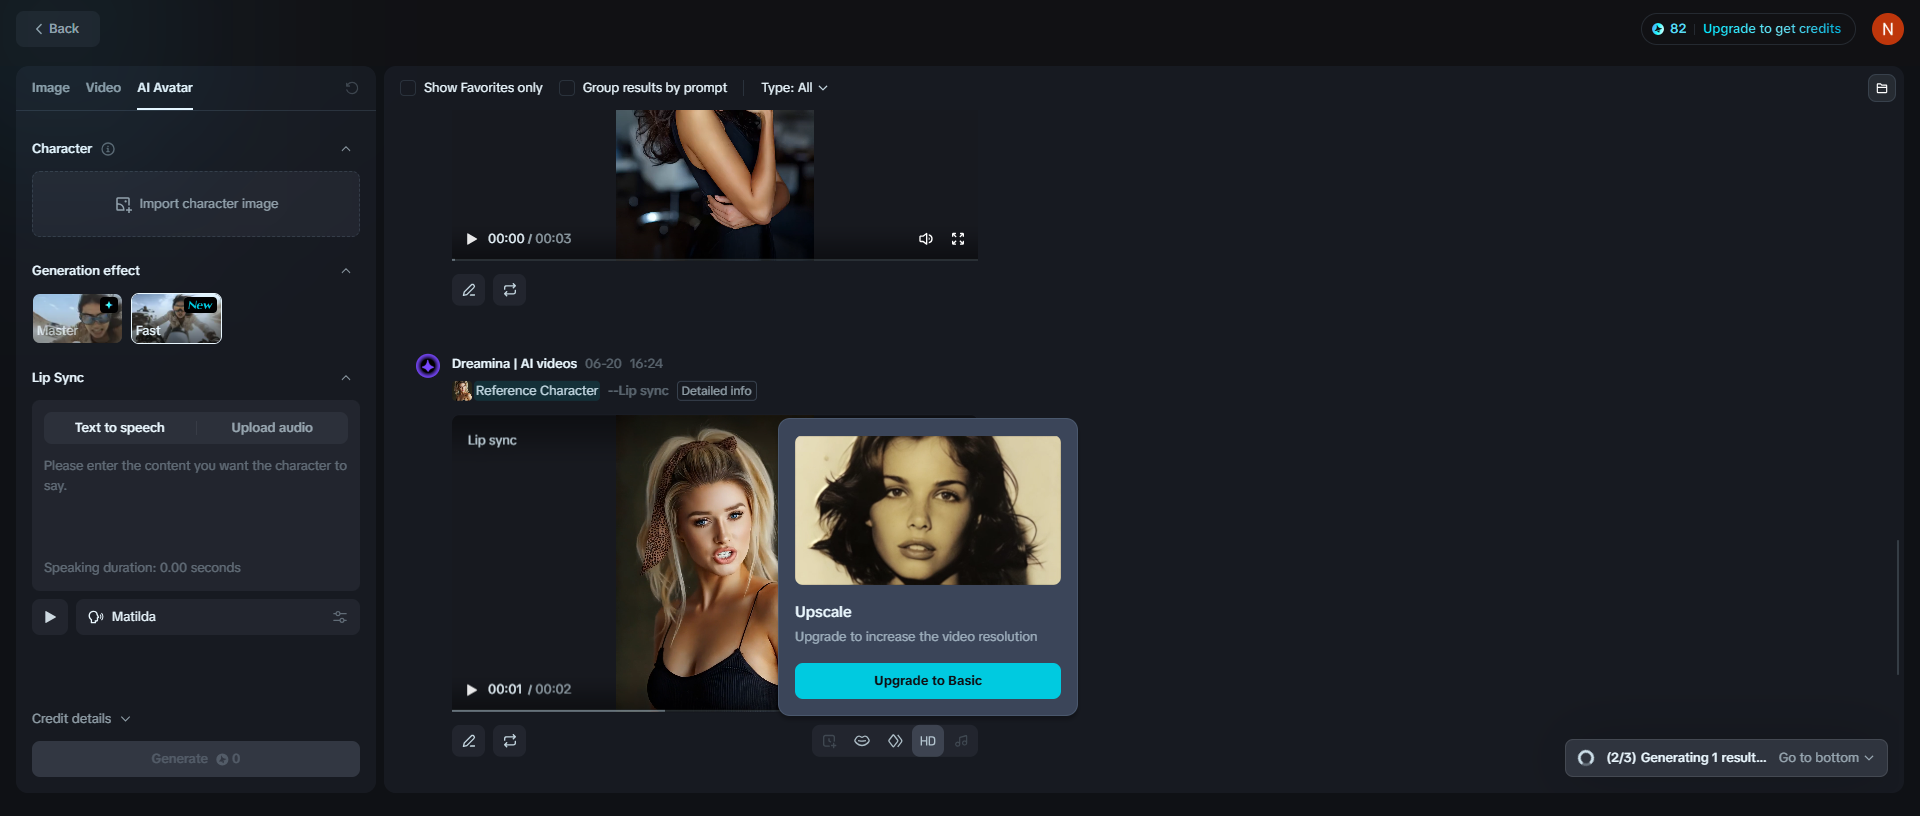This screenshot has width=1920, height=816.
Task: Select Upload audio mode
Action: pyautogui.click(x=272, y=428)
